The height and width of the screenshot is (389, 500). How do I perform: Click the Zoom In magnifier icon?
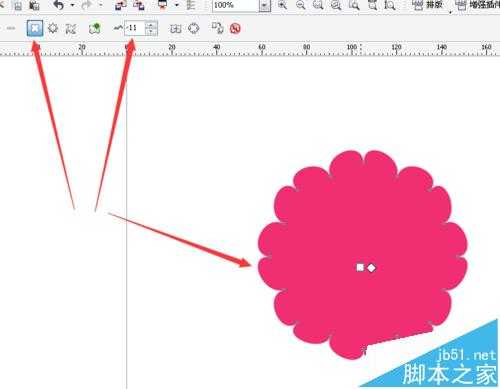click(282, 5)
